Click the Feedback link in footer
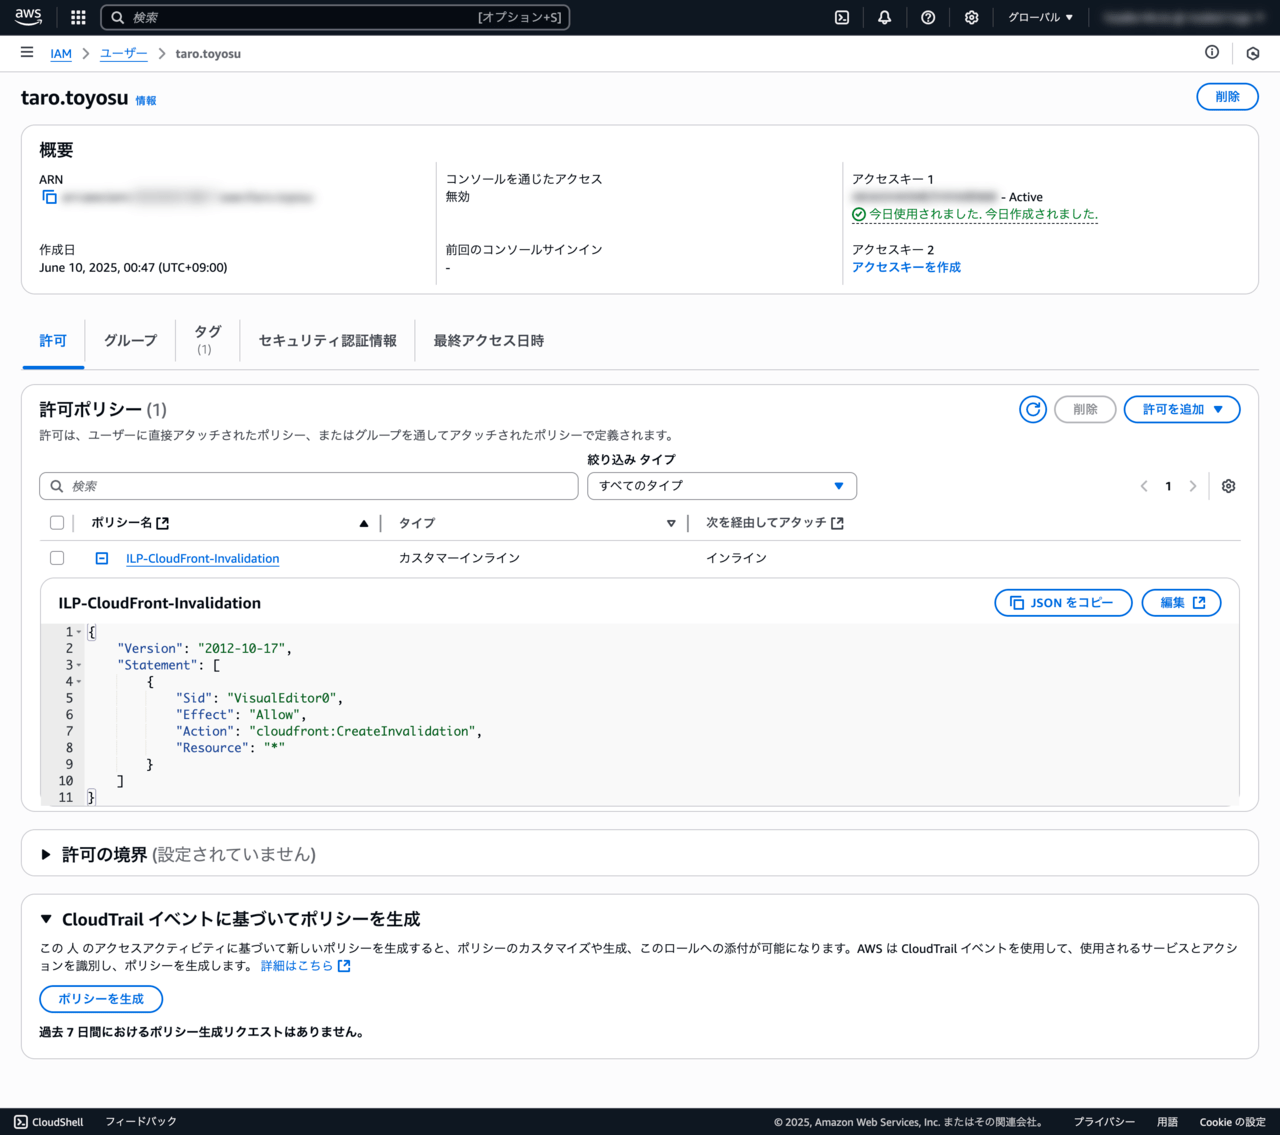The height and width of the screenshot is (1135, 1280). click(x=141, y=1122)
